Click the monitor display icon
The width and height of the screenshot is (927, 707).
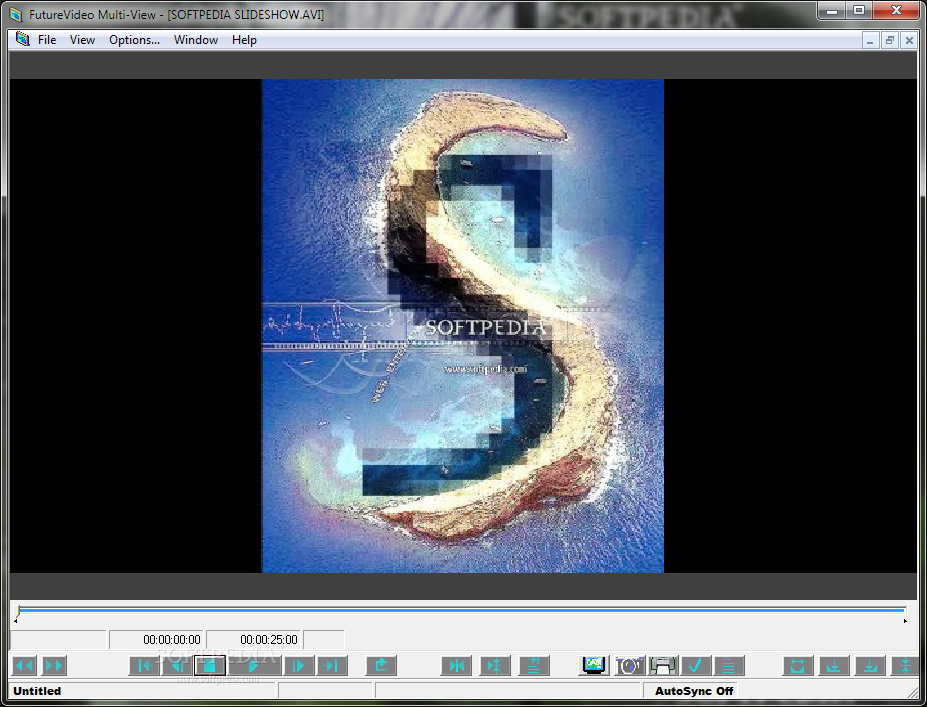(x=594, y=666)
